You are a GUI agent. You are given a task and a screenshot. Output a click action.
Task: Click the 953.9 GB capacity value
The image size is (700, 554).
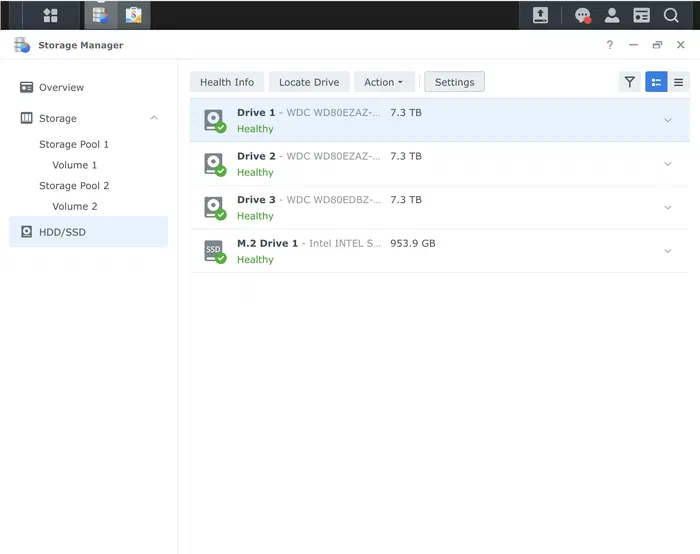click(412, 243)
